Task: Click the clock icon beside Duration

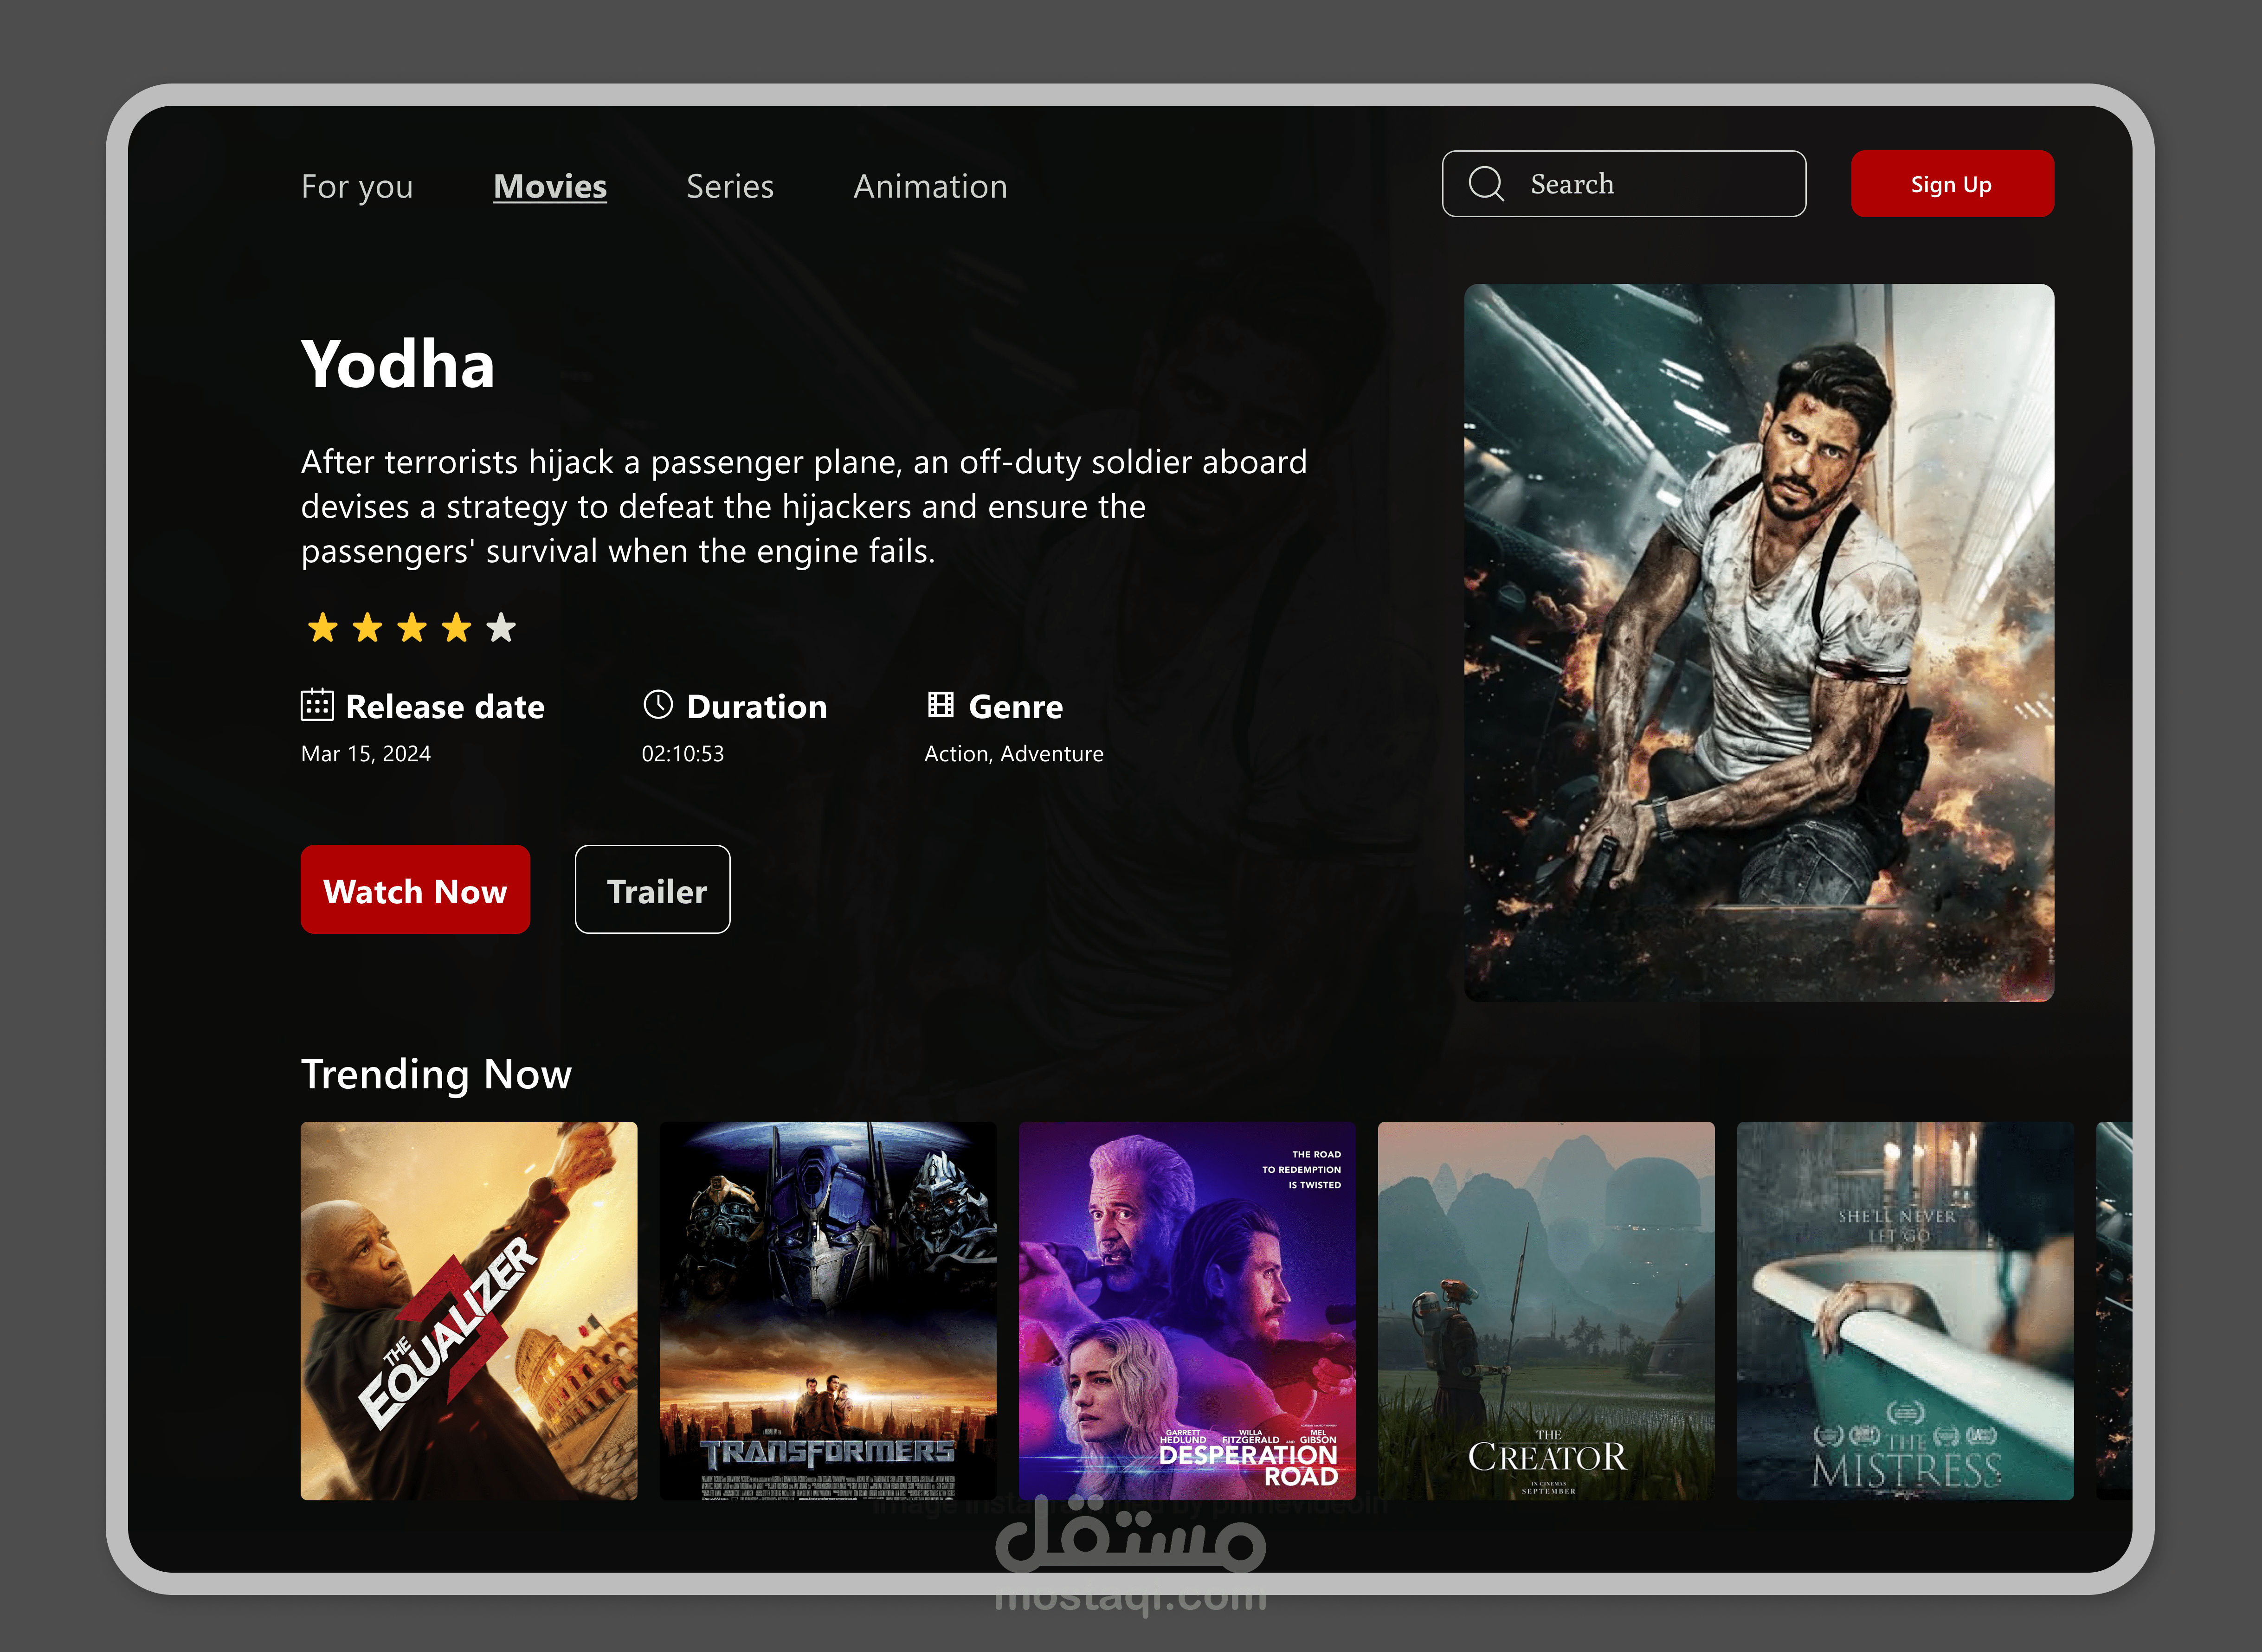Action: coord(658,704)
